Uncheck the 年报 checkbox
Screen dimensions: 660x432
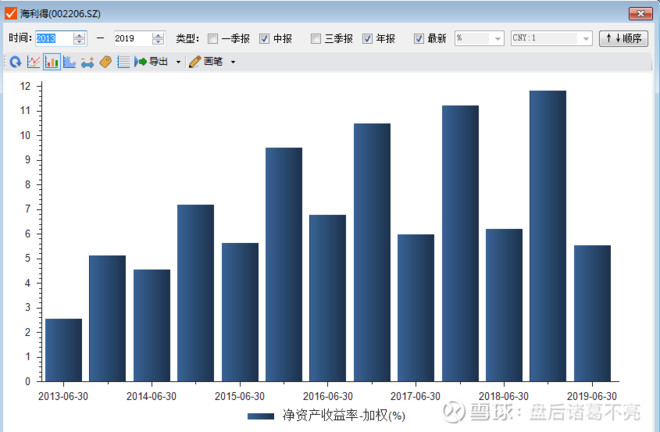367,39
